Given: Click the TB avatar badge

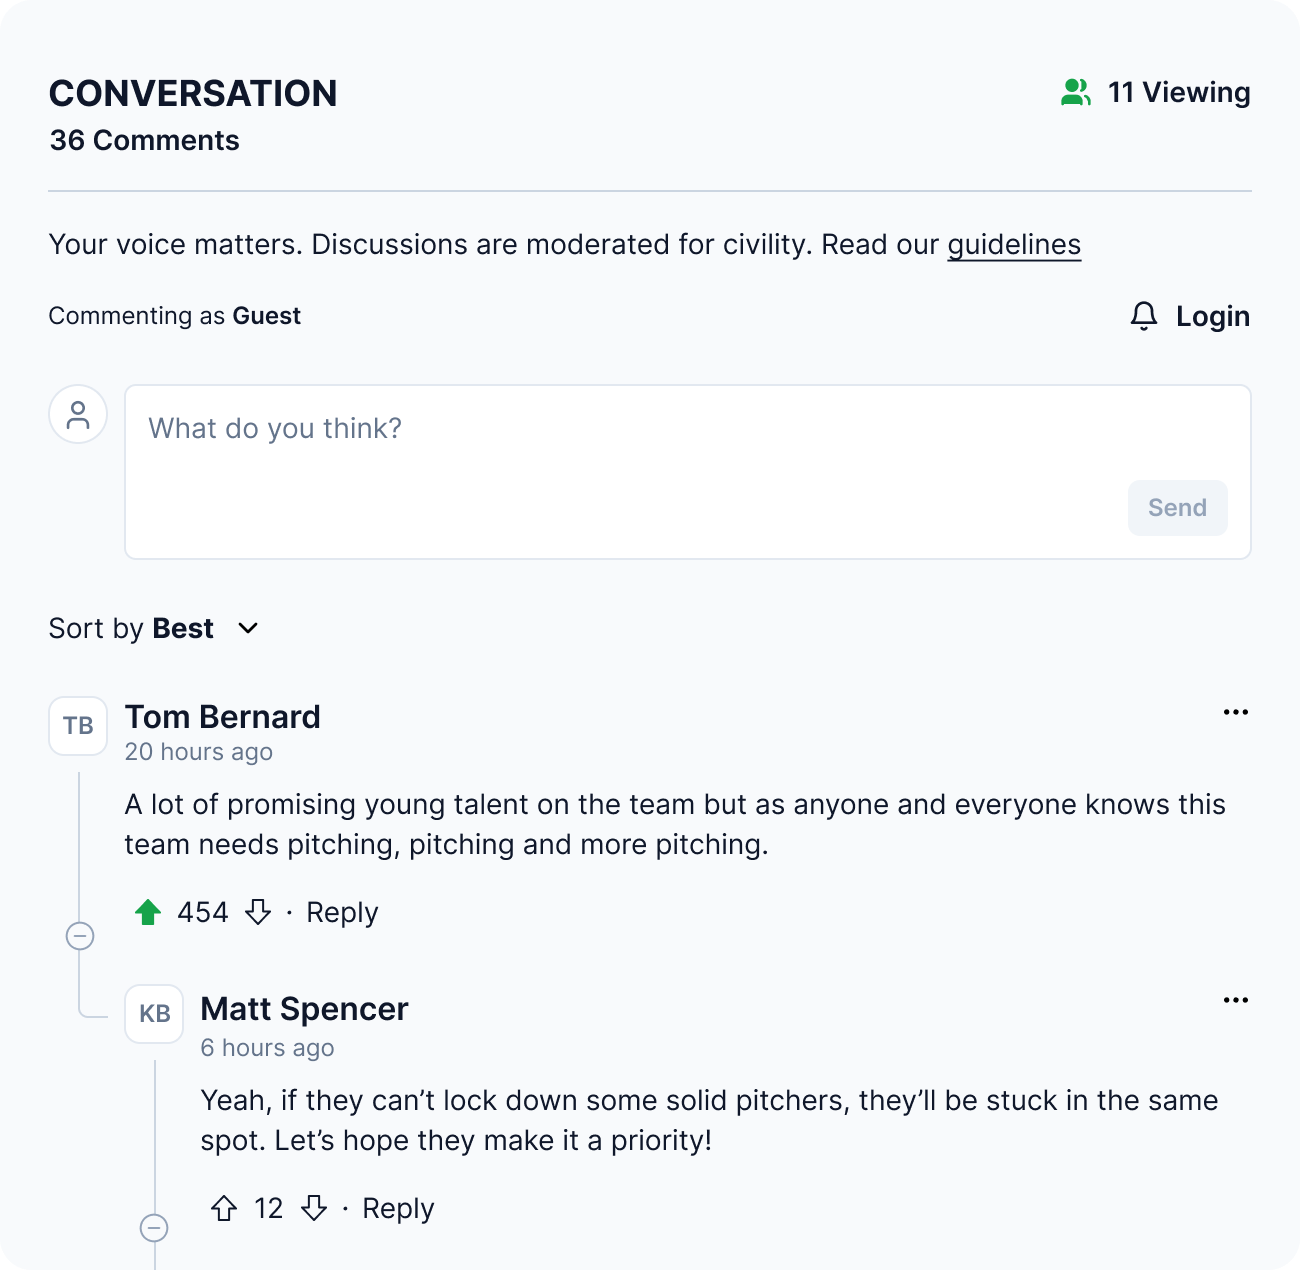Looking at the screenshot, I should pyautogui.click(x=77, y=726).
